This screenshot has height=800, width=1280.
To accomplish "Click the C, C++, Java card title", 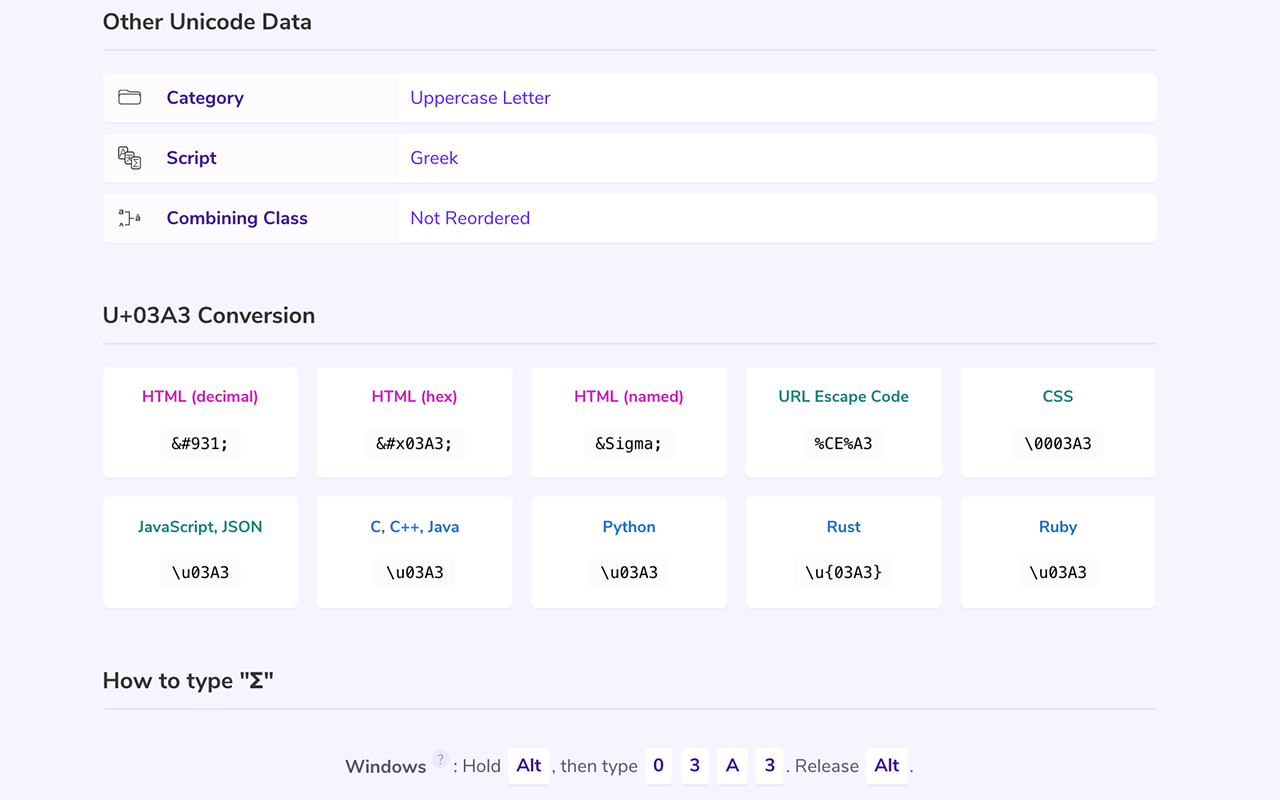I will [x=414, y=527].
